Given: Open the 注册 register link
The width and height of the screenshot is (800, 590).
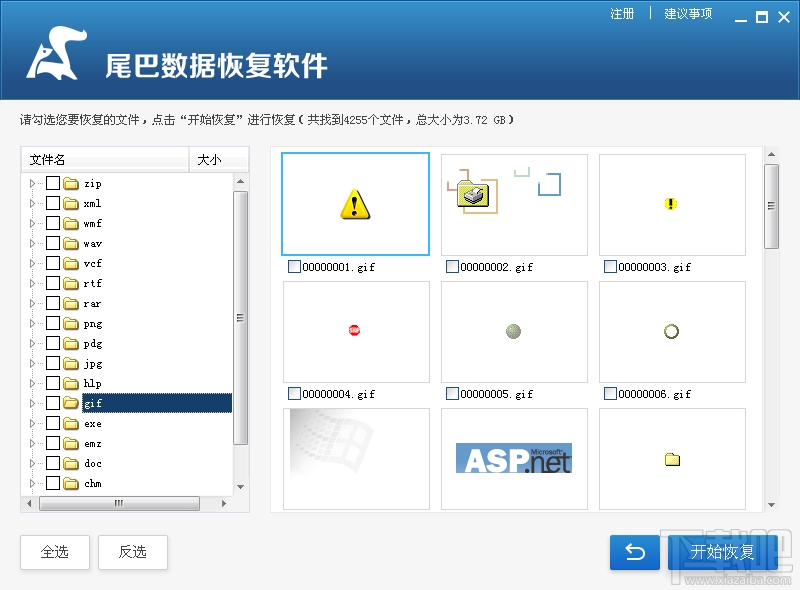Looking at the screenshot, I should tap(622, 14).
